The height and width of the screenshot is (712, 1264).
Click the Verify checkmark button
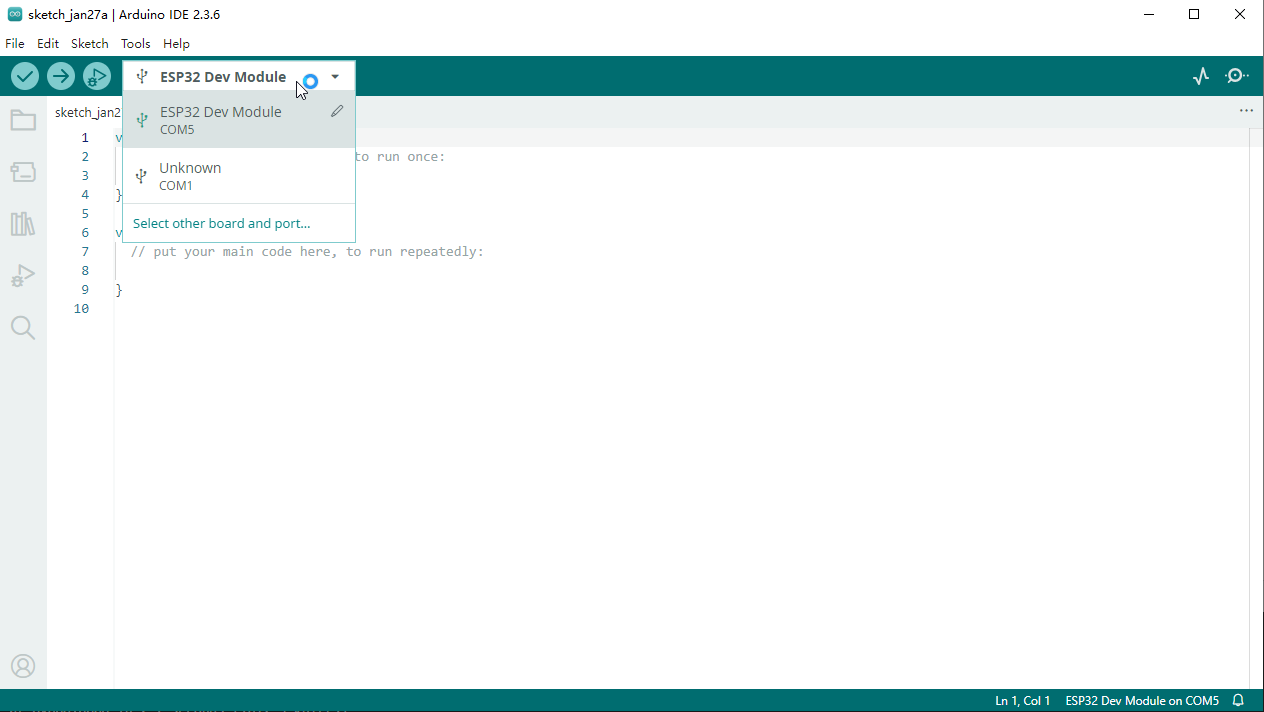click(25, 76)
